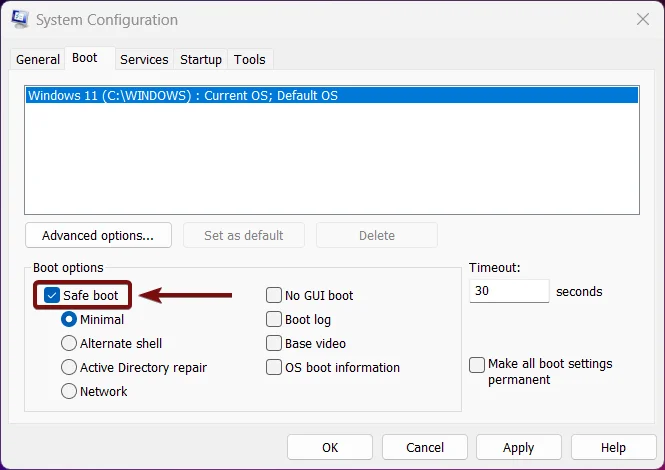Image resolution: width=665 pixels, height=470 pixels.
Task: Click the System Configuration title bar icon
Action: click(20, 19)
